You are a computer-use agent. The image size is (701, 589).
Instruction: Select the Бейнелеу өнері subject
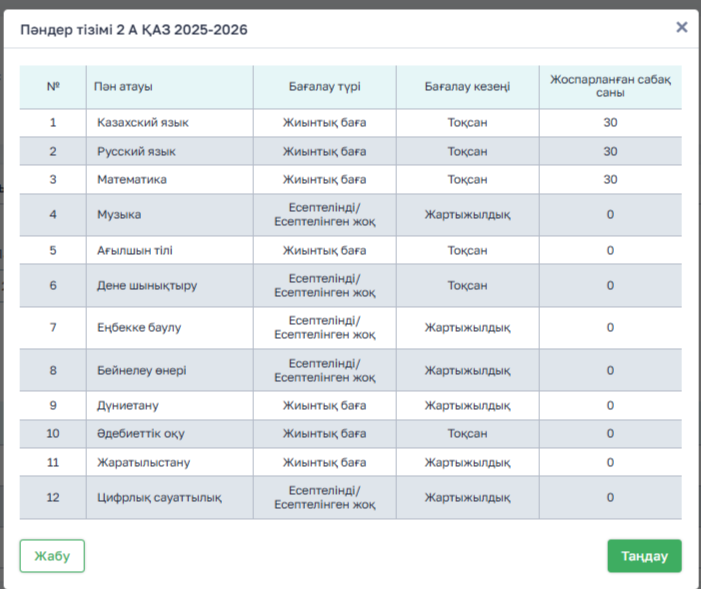tap(142, 370)
